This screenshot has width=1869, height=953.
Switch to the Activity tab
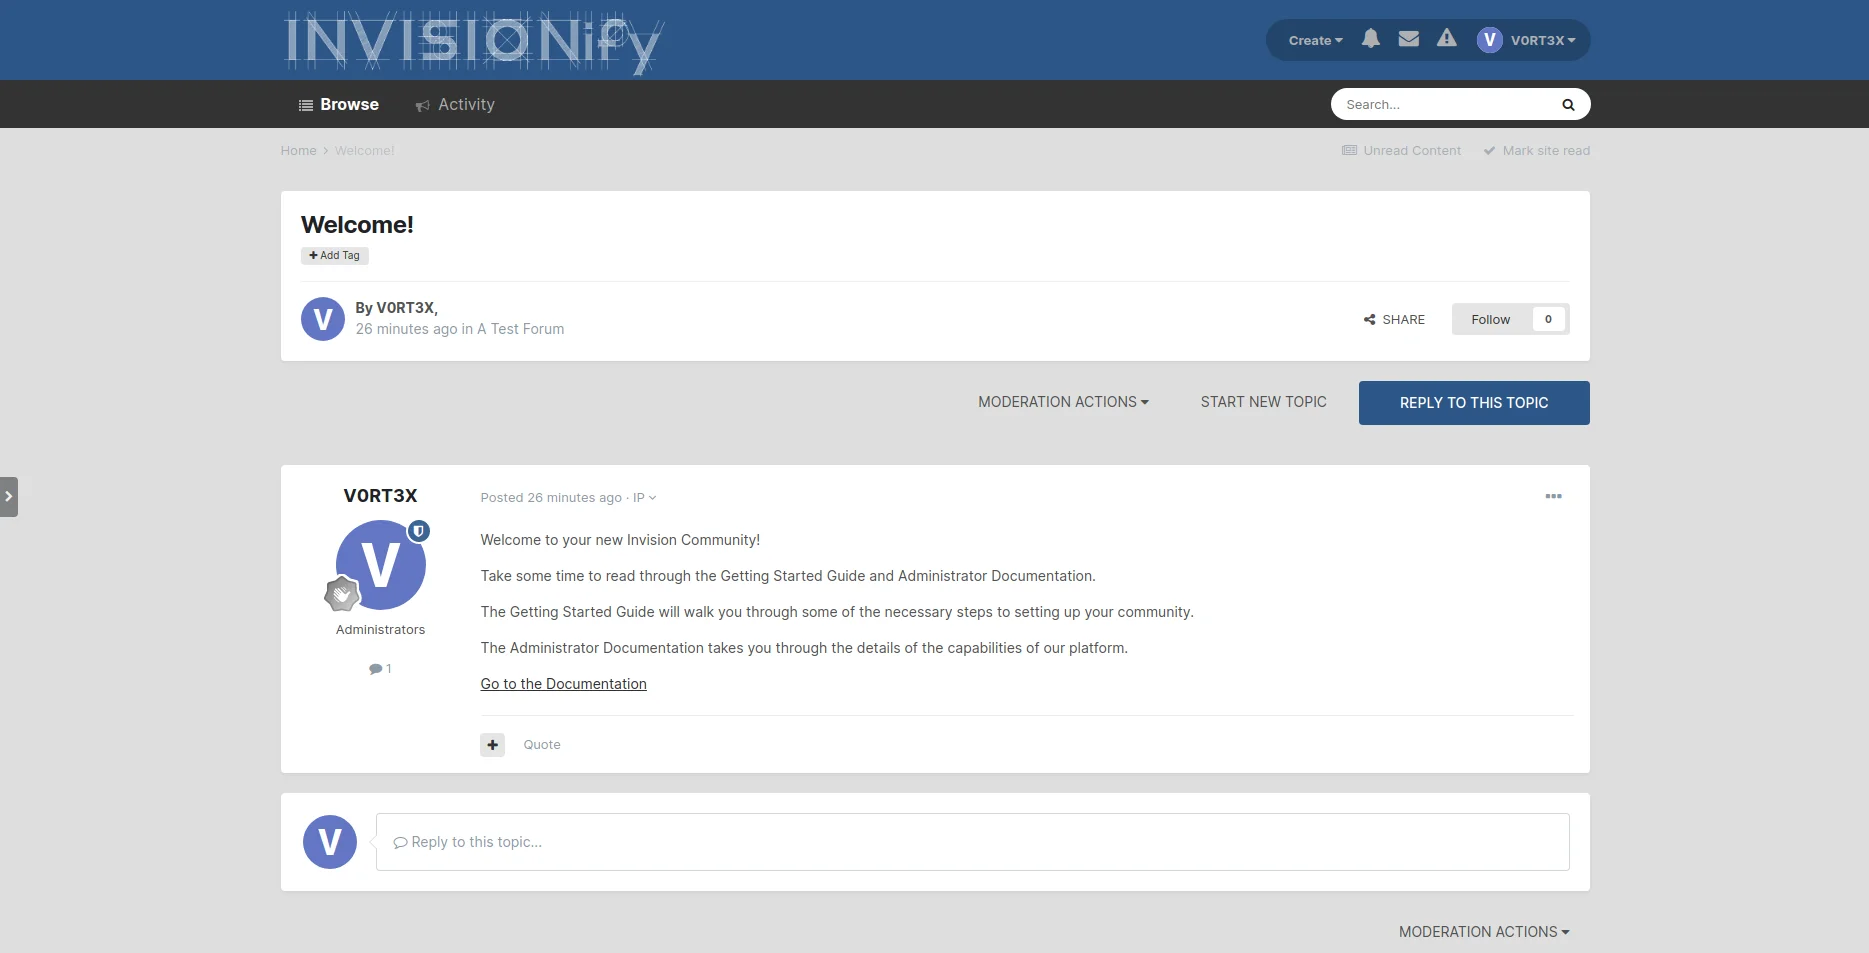[x=456, y=105]
